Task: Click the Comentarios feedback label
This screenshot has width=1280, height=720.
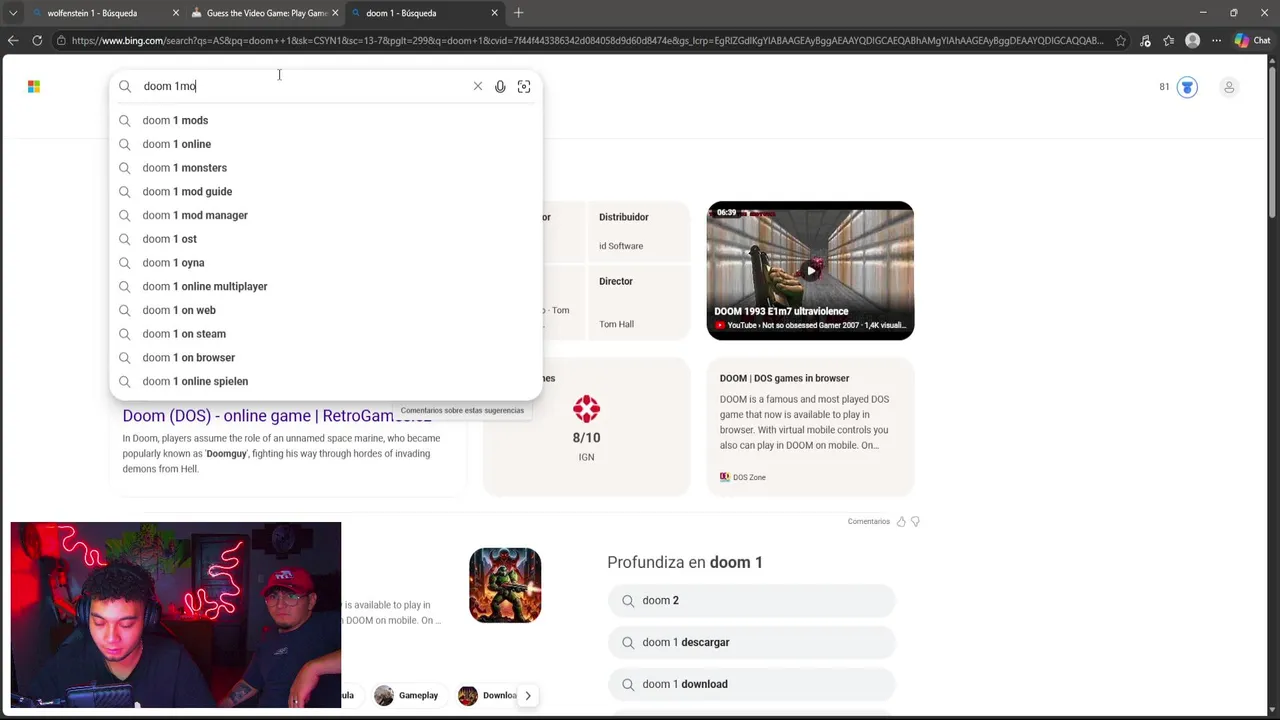Action: [868, 521]
